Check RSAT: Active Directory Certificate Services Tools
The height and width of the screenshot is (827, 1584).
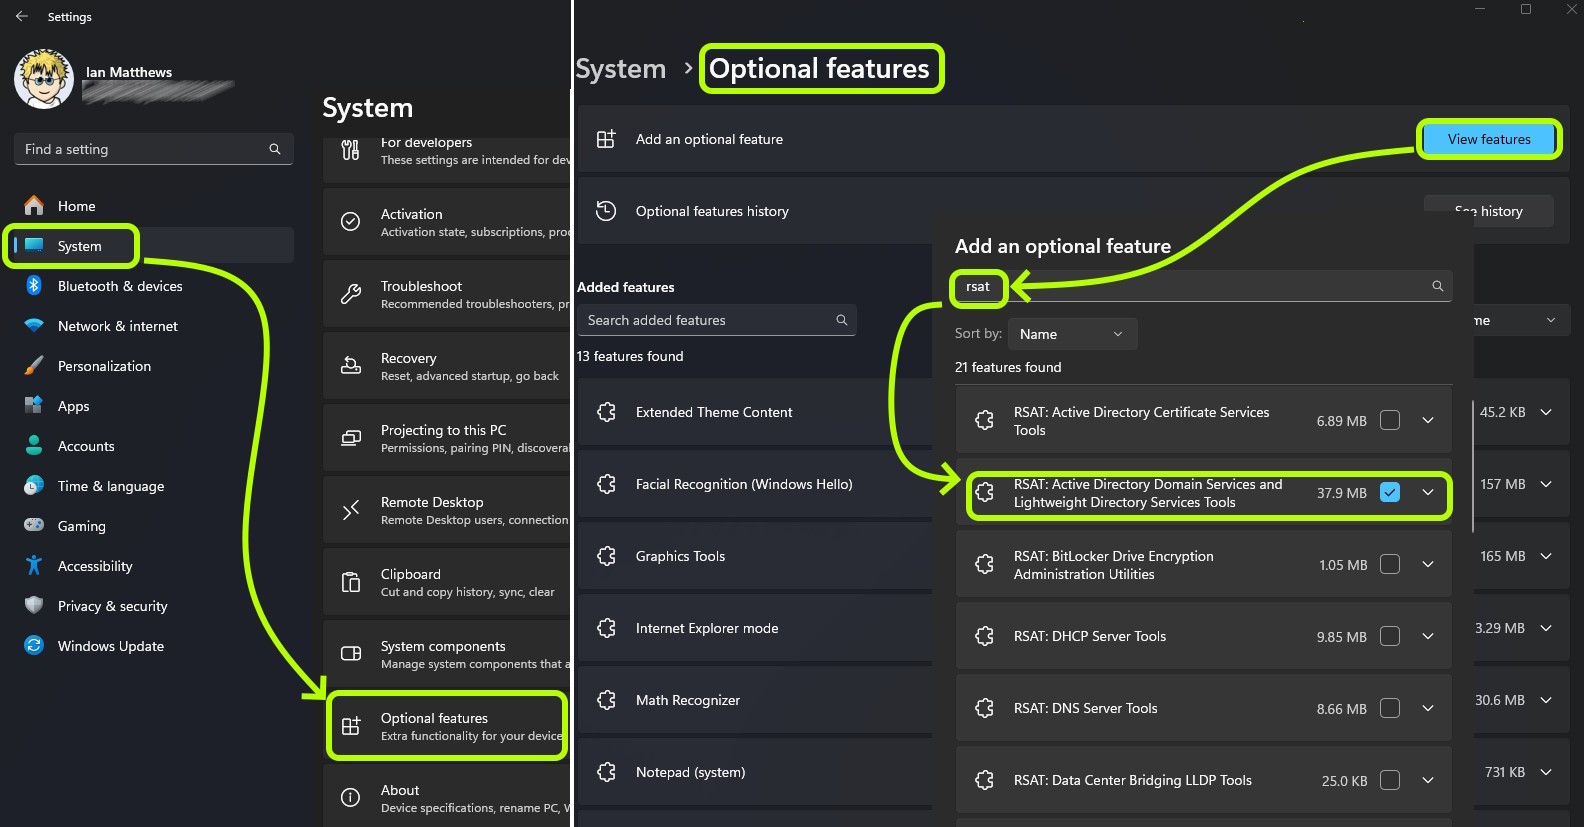point(1390,420)
